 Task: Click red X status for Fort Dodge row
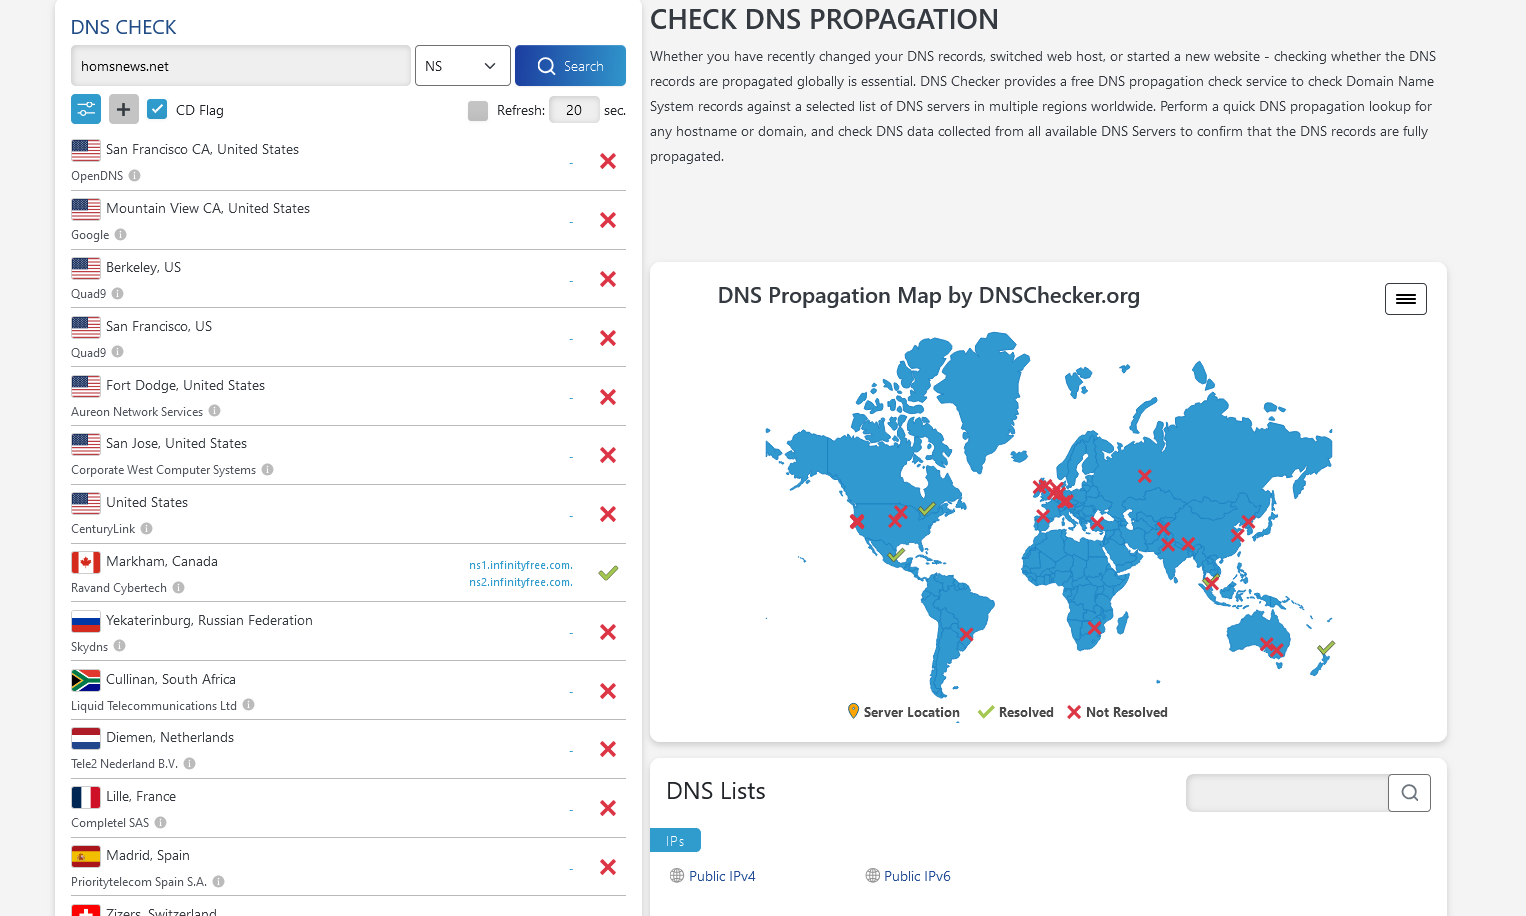(x=608, y=397)
